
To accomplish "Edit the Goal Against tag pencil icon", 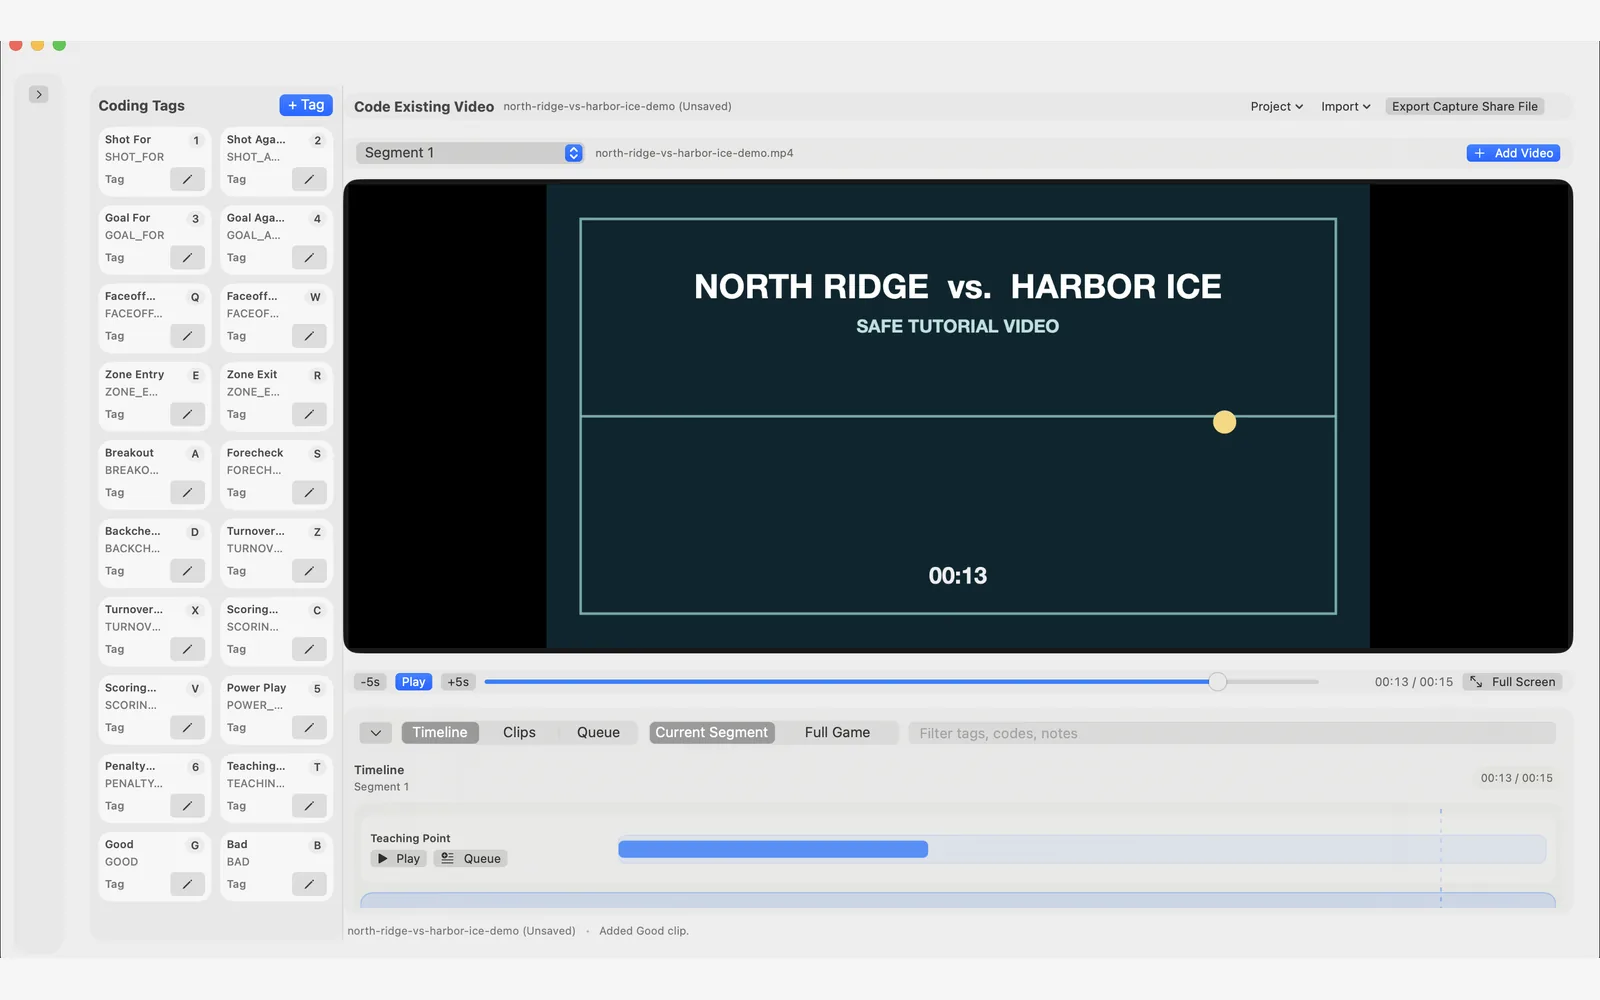I will coord(309,257).
